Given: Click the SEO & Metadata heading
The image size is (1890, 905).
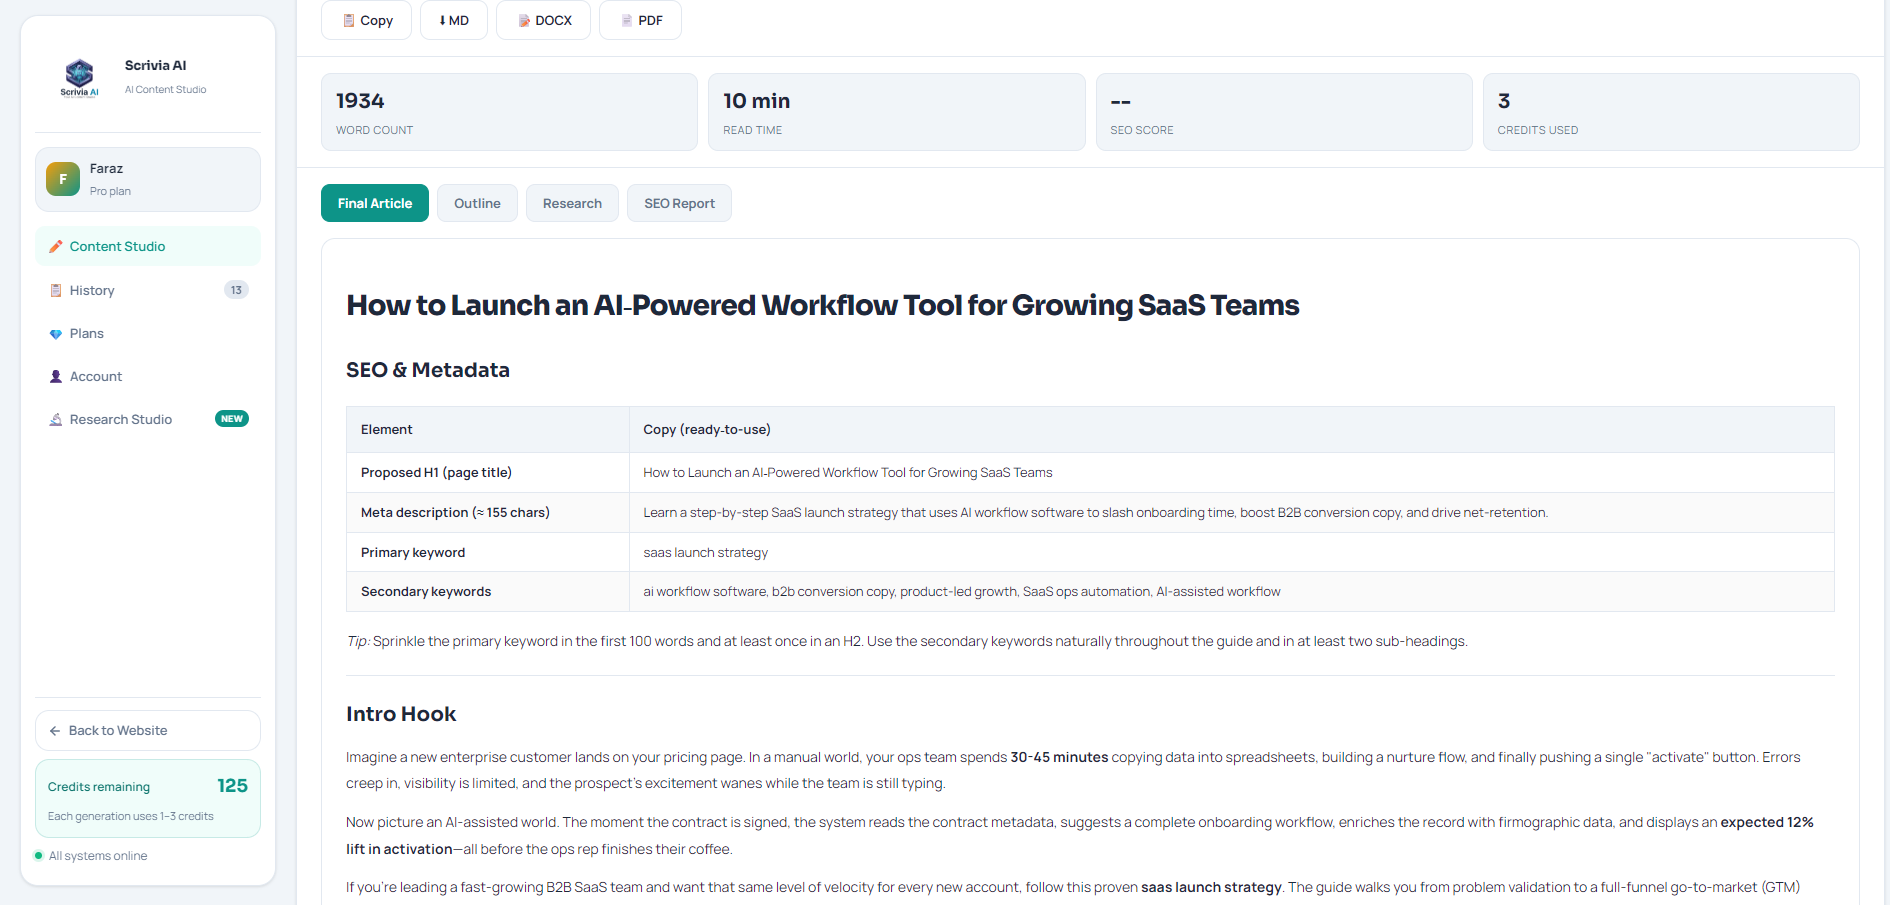Looking at the screenshot, I should pos(428,370).
